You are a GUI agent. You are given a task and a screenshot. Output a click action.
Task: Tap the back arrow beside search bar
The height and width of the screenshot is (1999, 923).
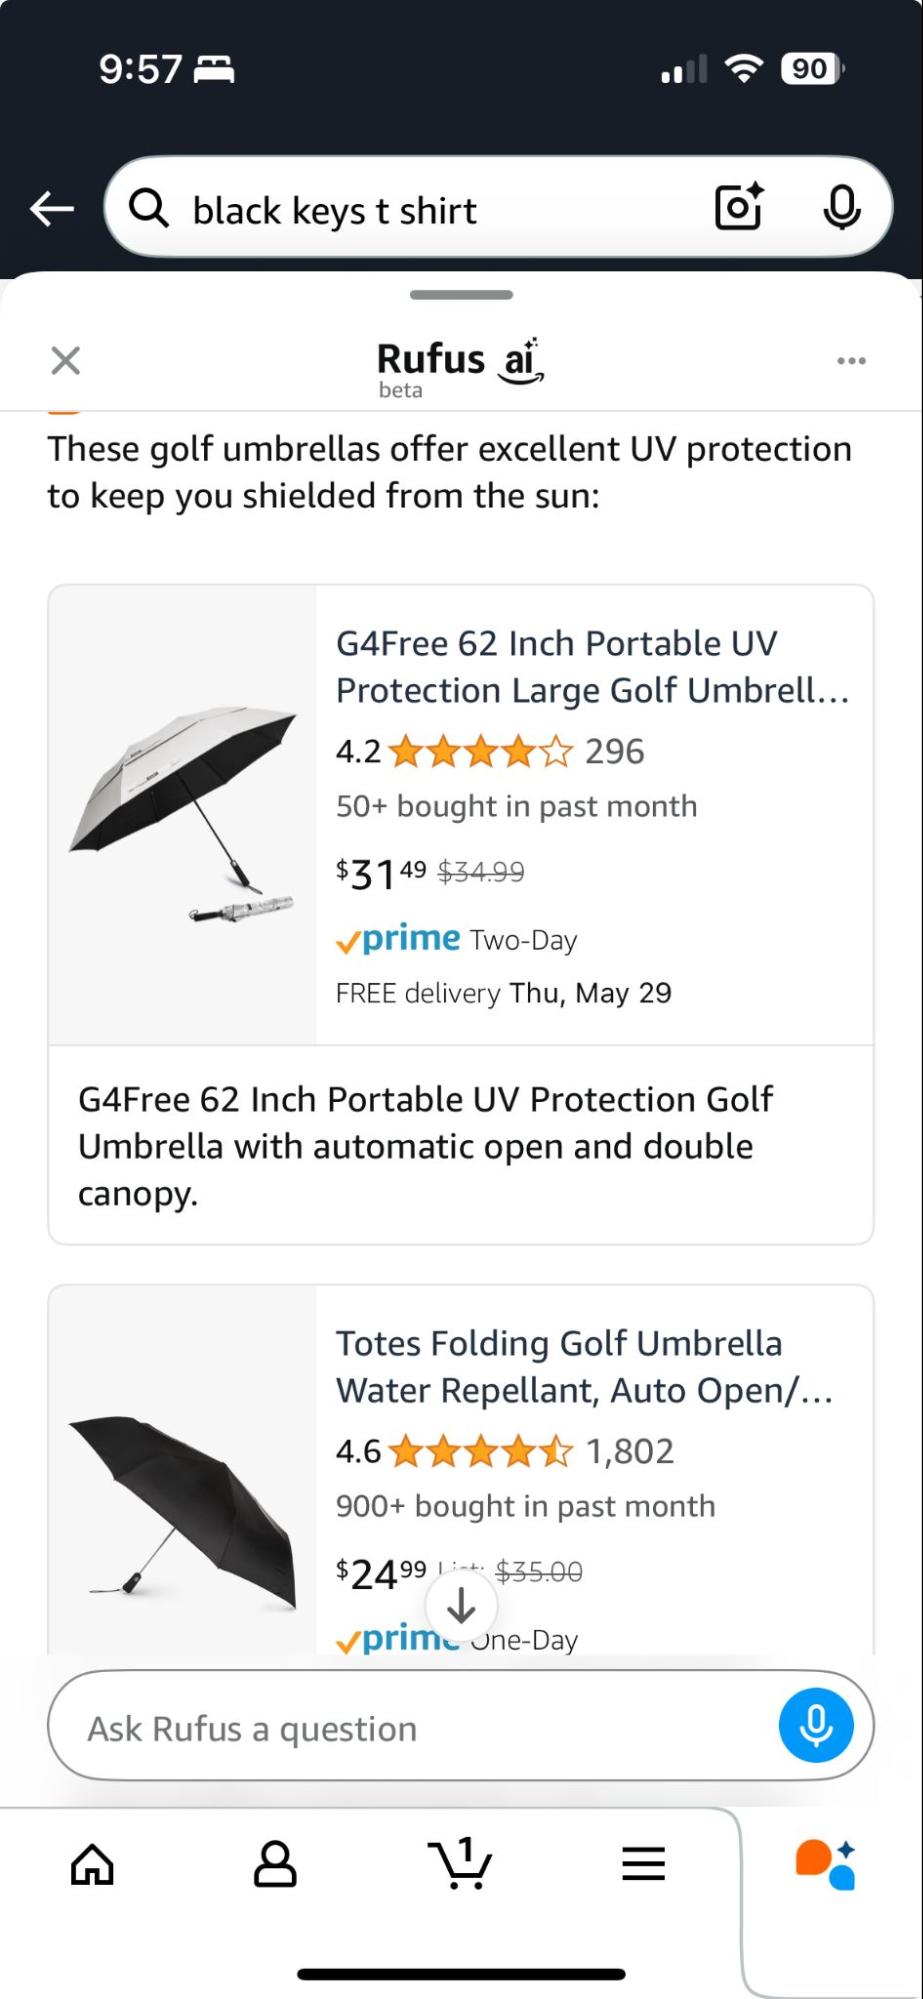(52, 209)
